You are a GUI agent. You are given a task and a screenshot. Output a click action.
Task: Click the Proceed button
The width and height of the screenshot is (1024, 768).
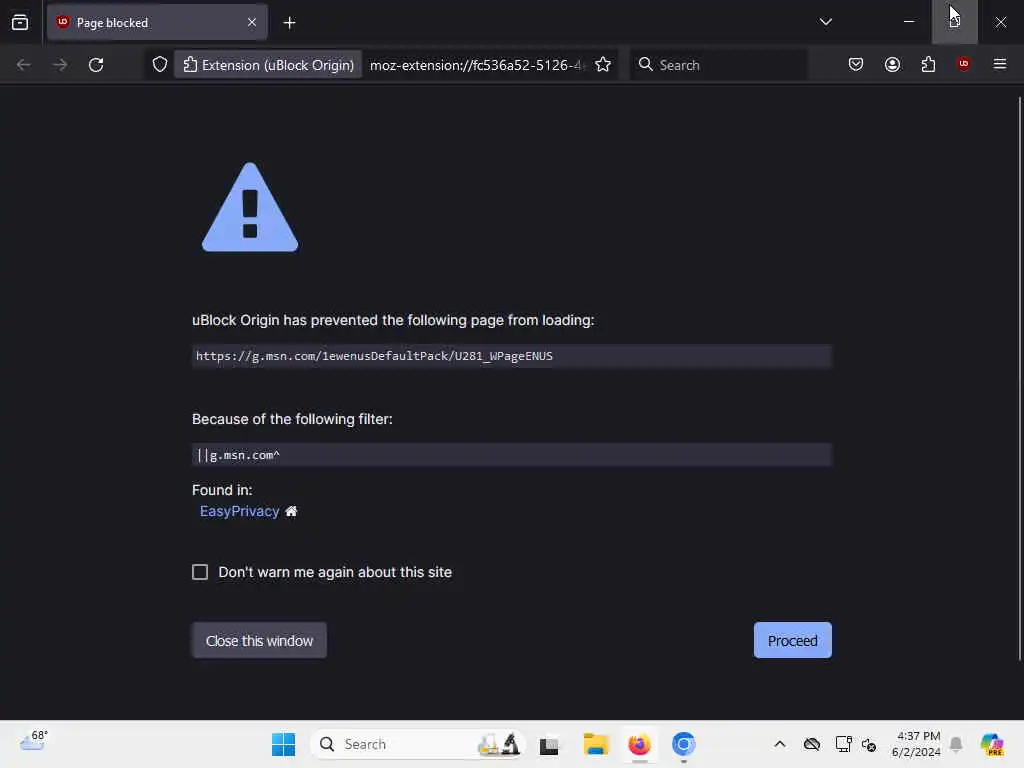pyautogui.click(x=792, y=641)
